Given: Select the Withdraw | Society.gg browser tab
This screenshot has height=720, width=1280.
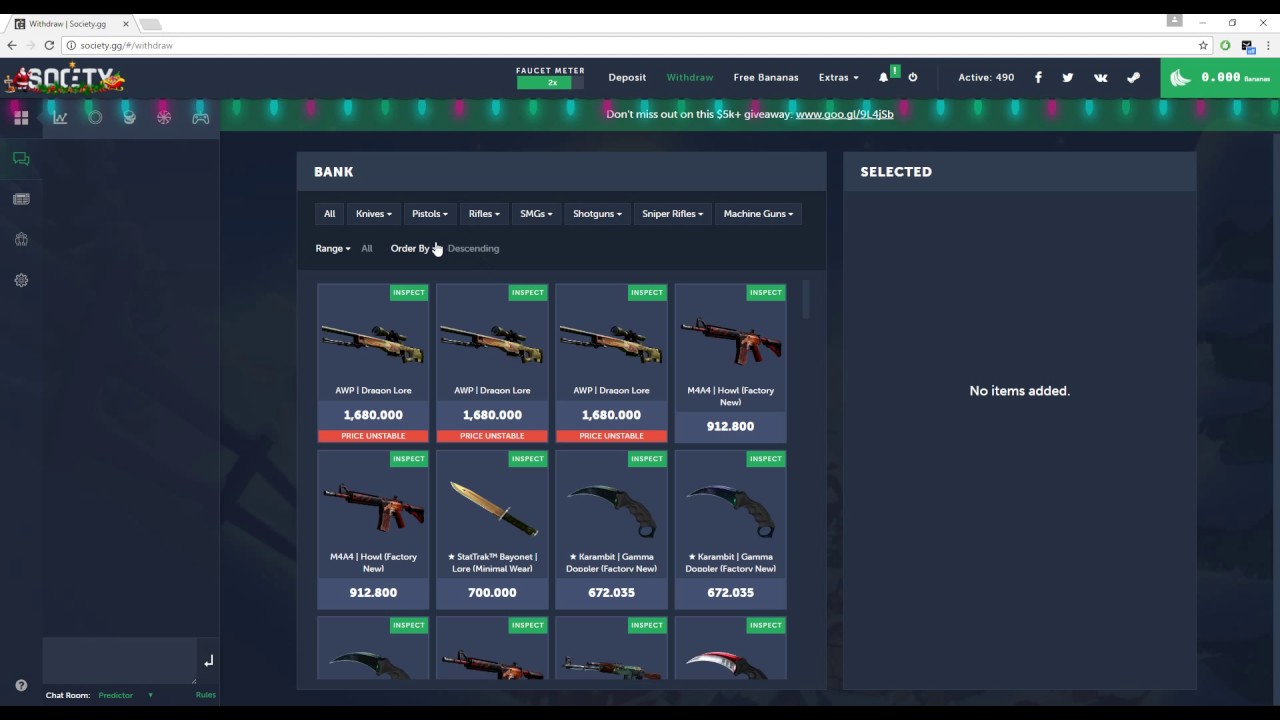Looking at the screenshot, I should [68, 23].
